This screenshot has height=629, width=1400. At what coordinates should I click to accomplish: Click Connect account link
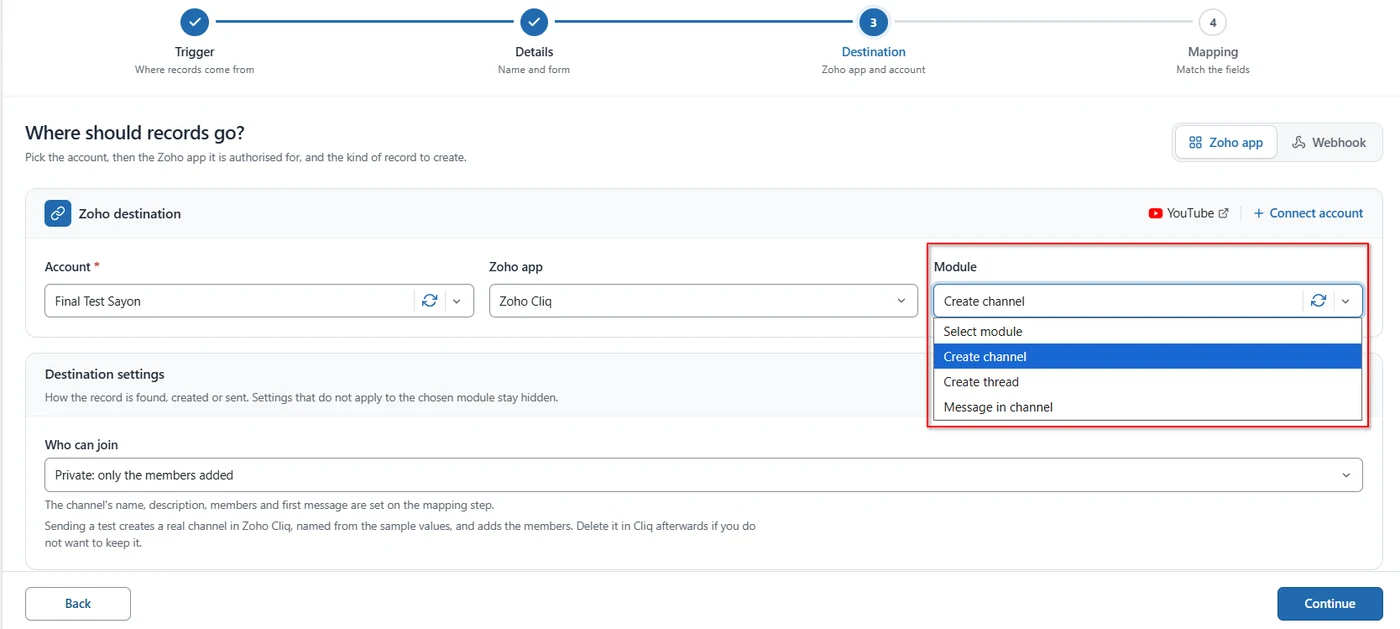point(1308,213)
